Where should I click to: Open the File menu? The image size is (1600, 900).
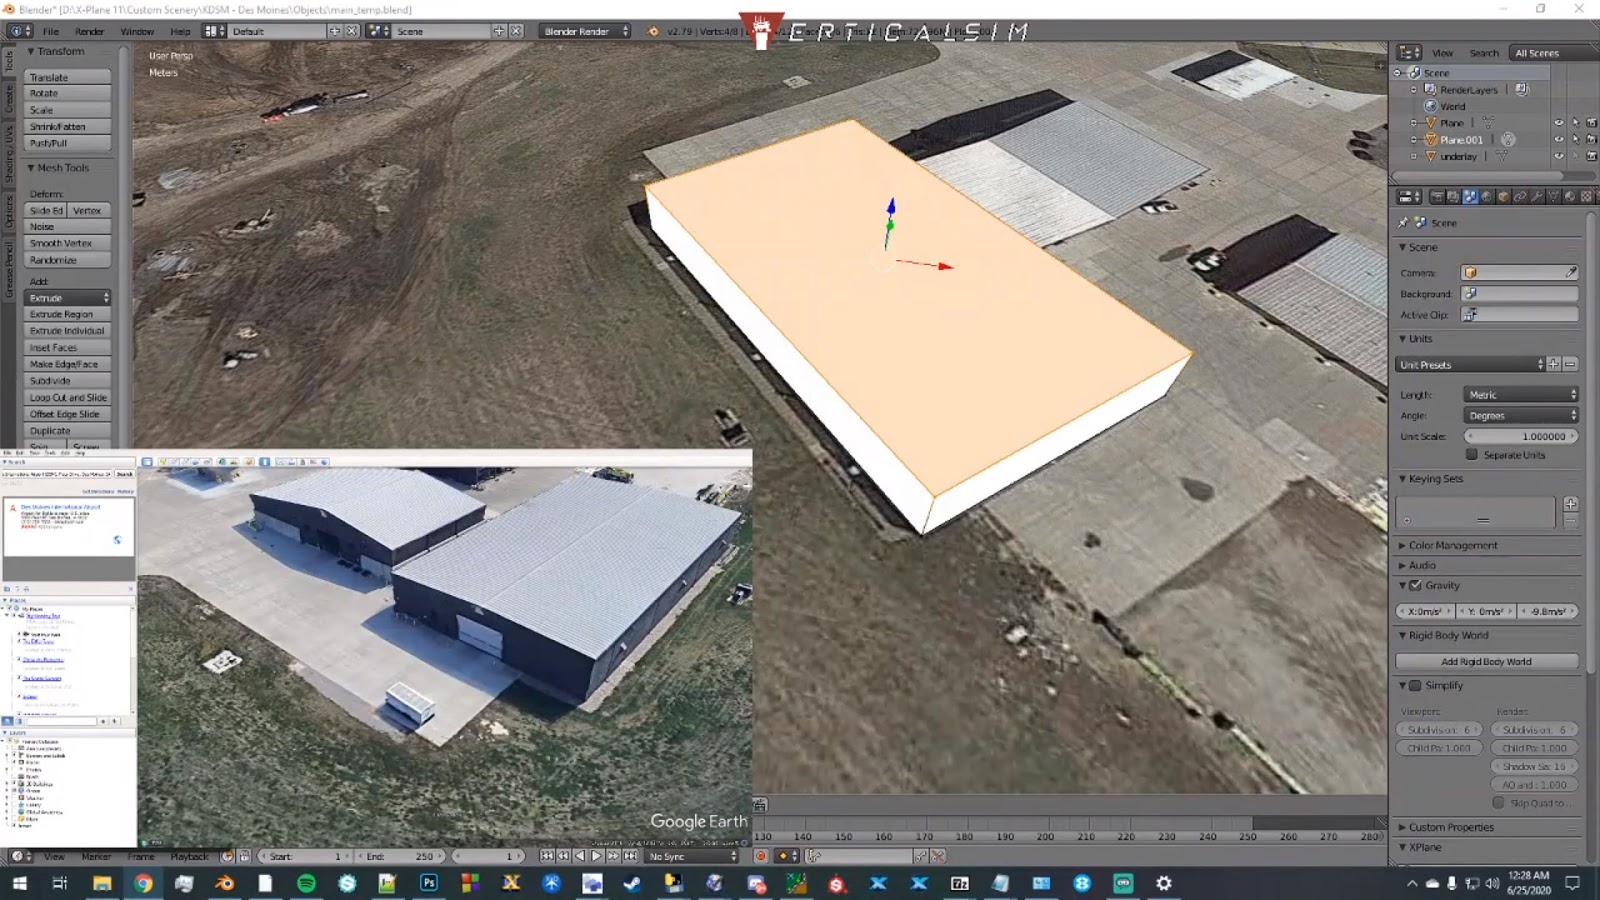click(x=51, y=31)
